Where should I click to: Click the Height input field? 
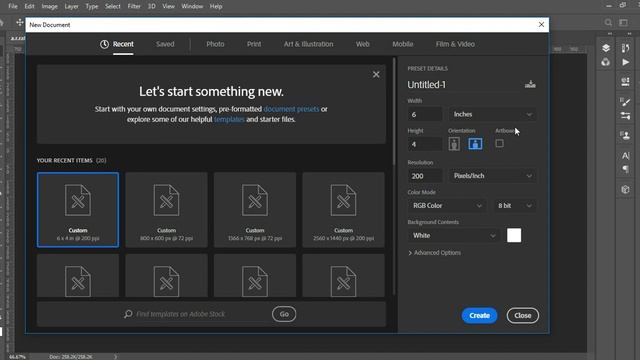point(424,144)
